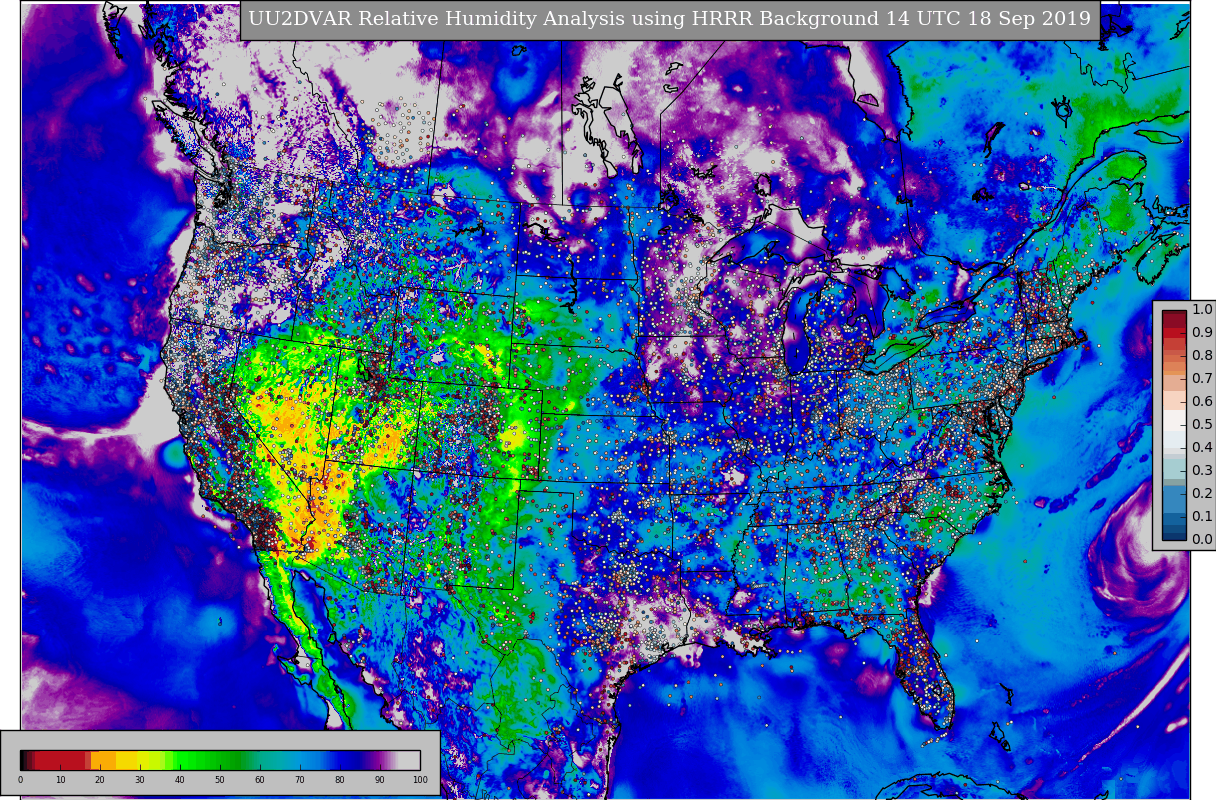Click the "40" tick label on humidity colorbar
Viewport: 1216px width, 800px height.
[180, 780]
